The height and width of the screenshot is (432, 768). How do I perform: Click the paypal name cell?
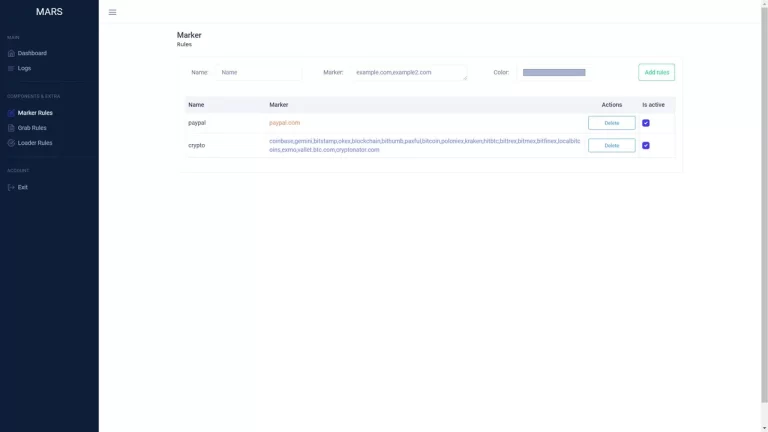pos(197,123)
